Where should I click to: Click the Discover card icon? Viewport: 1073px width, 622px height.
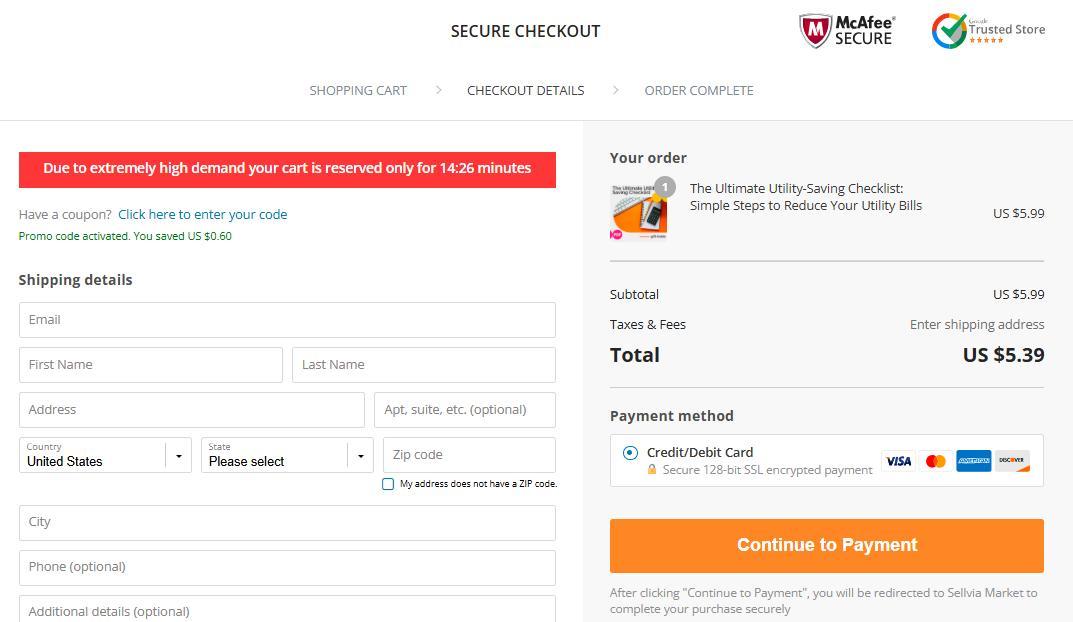click(1012, 461)
